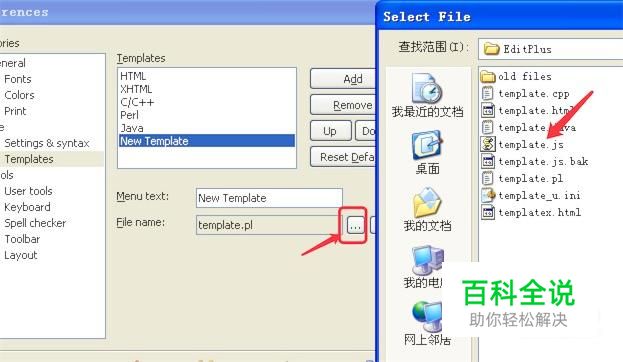Select template.pl file icon
Viewport: 623px width, 362px height.
[488, 178]
